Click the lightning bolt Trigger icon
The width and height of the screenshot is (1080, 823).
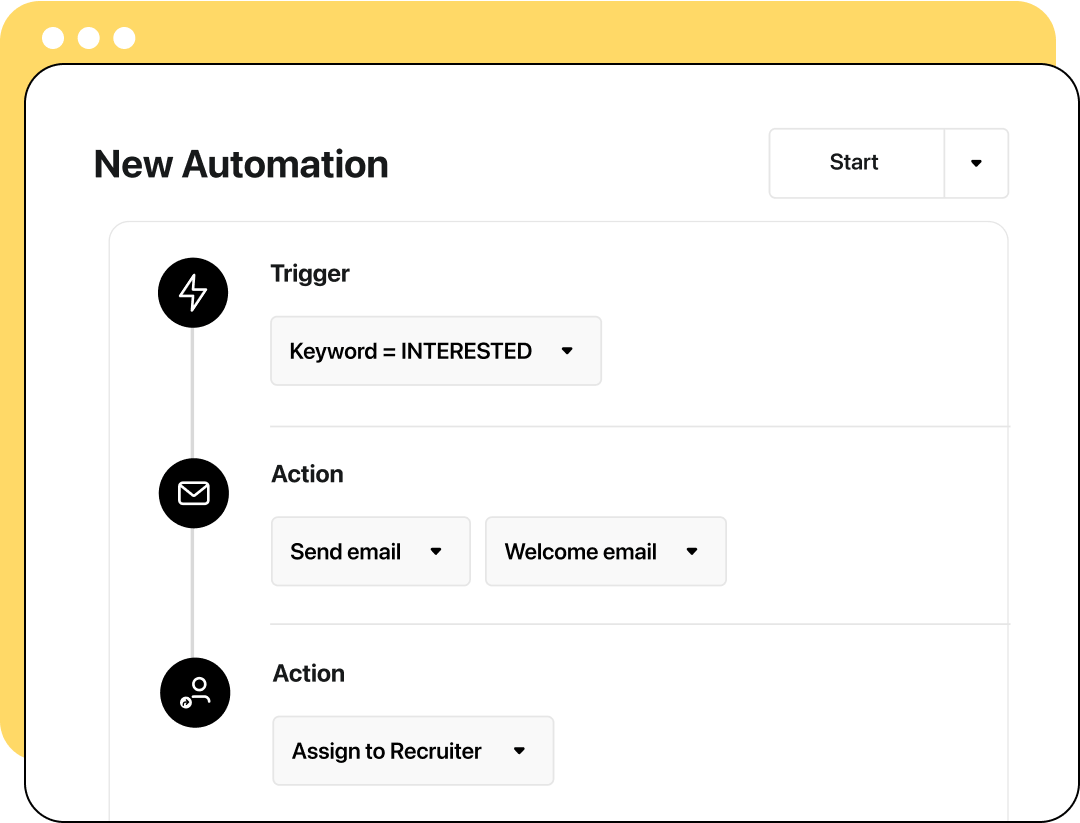(x=193, y=293)
